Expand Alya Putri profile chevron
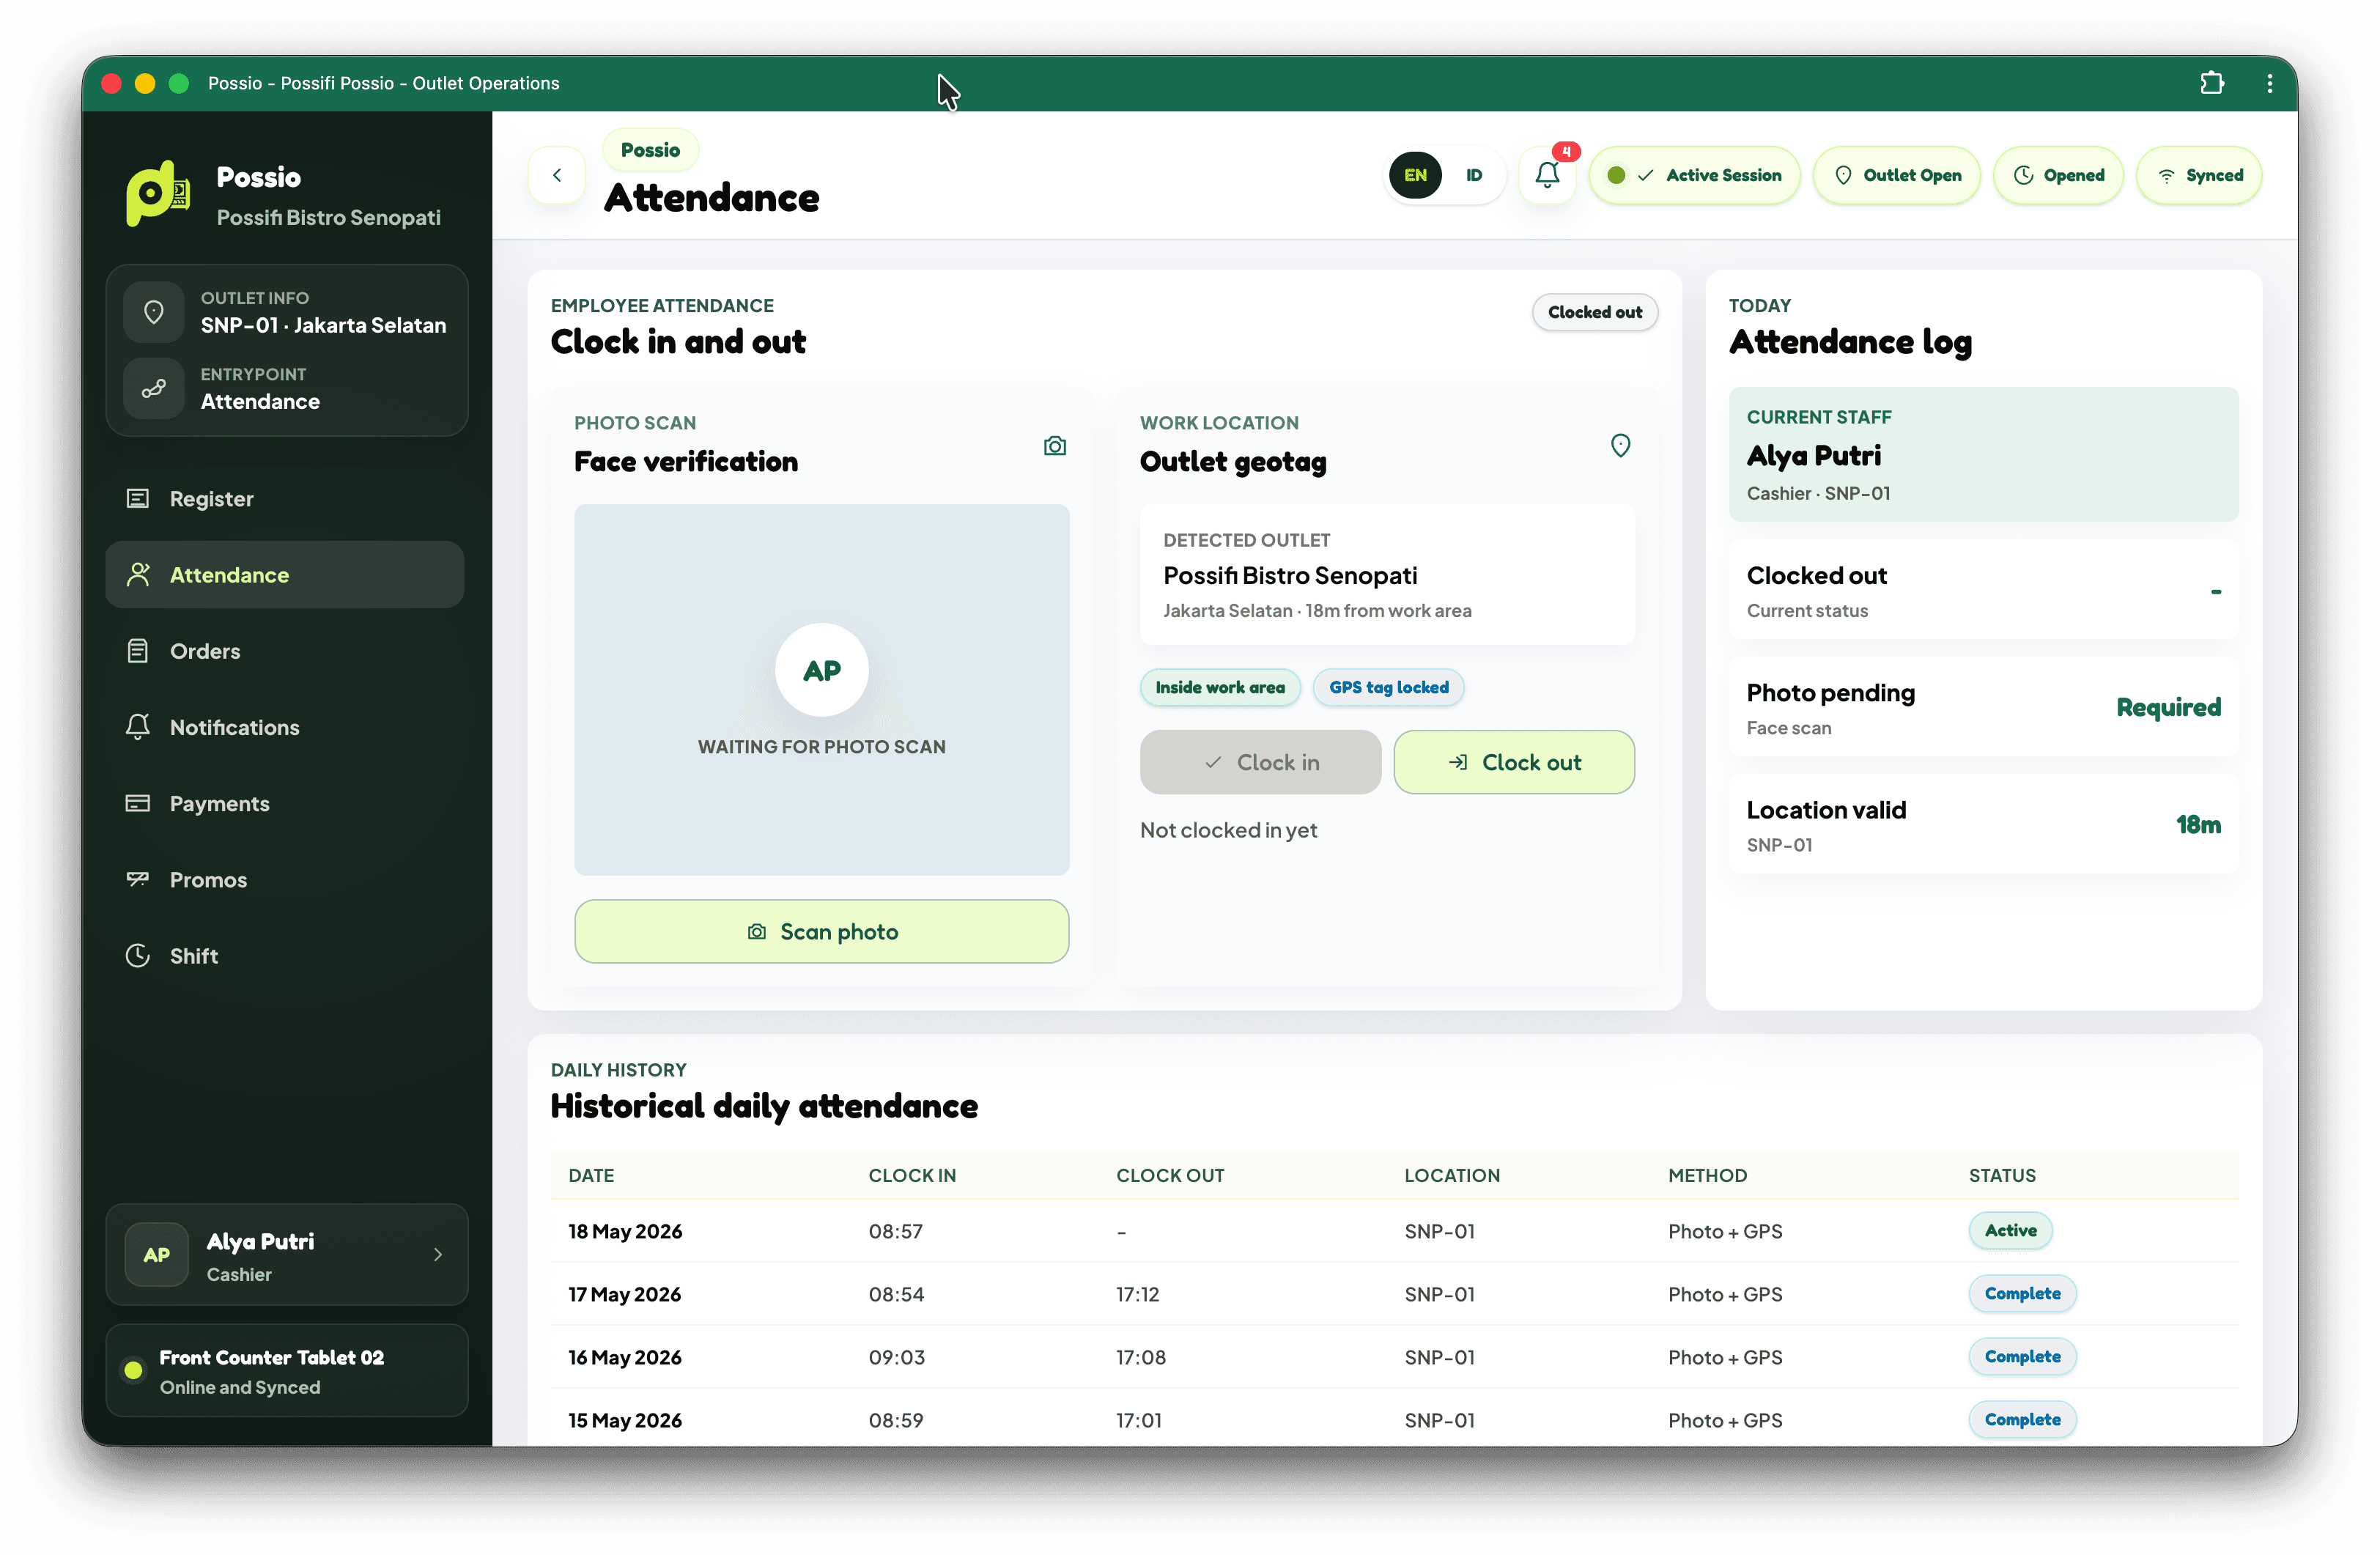Viewport: 2380px width, 1555px height. pos(438,1254)
